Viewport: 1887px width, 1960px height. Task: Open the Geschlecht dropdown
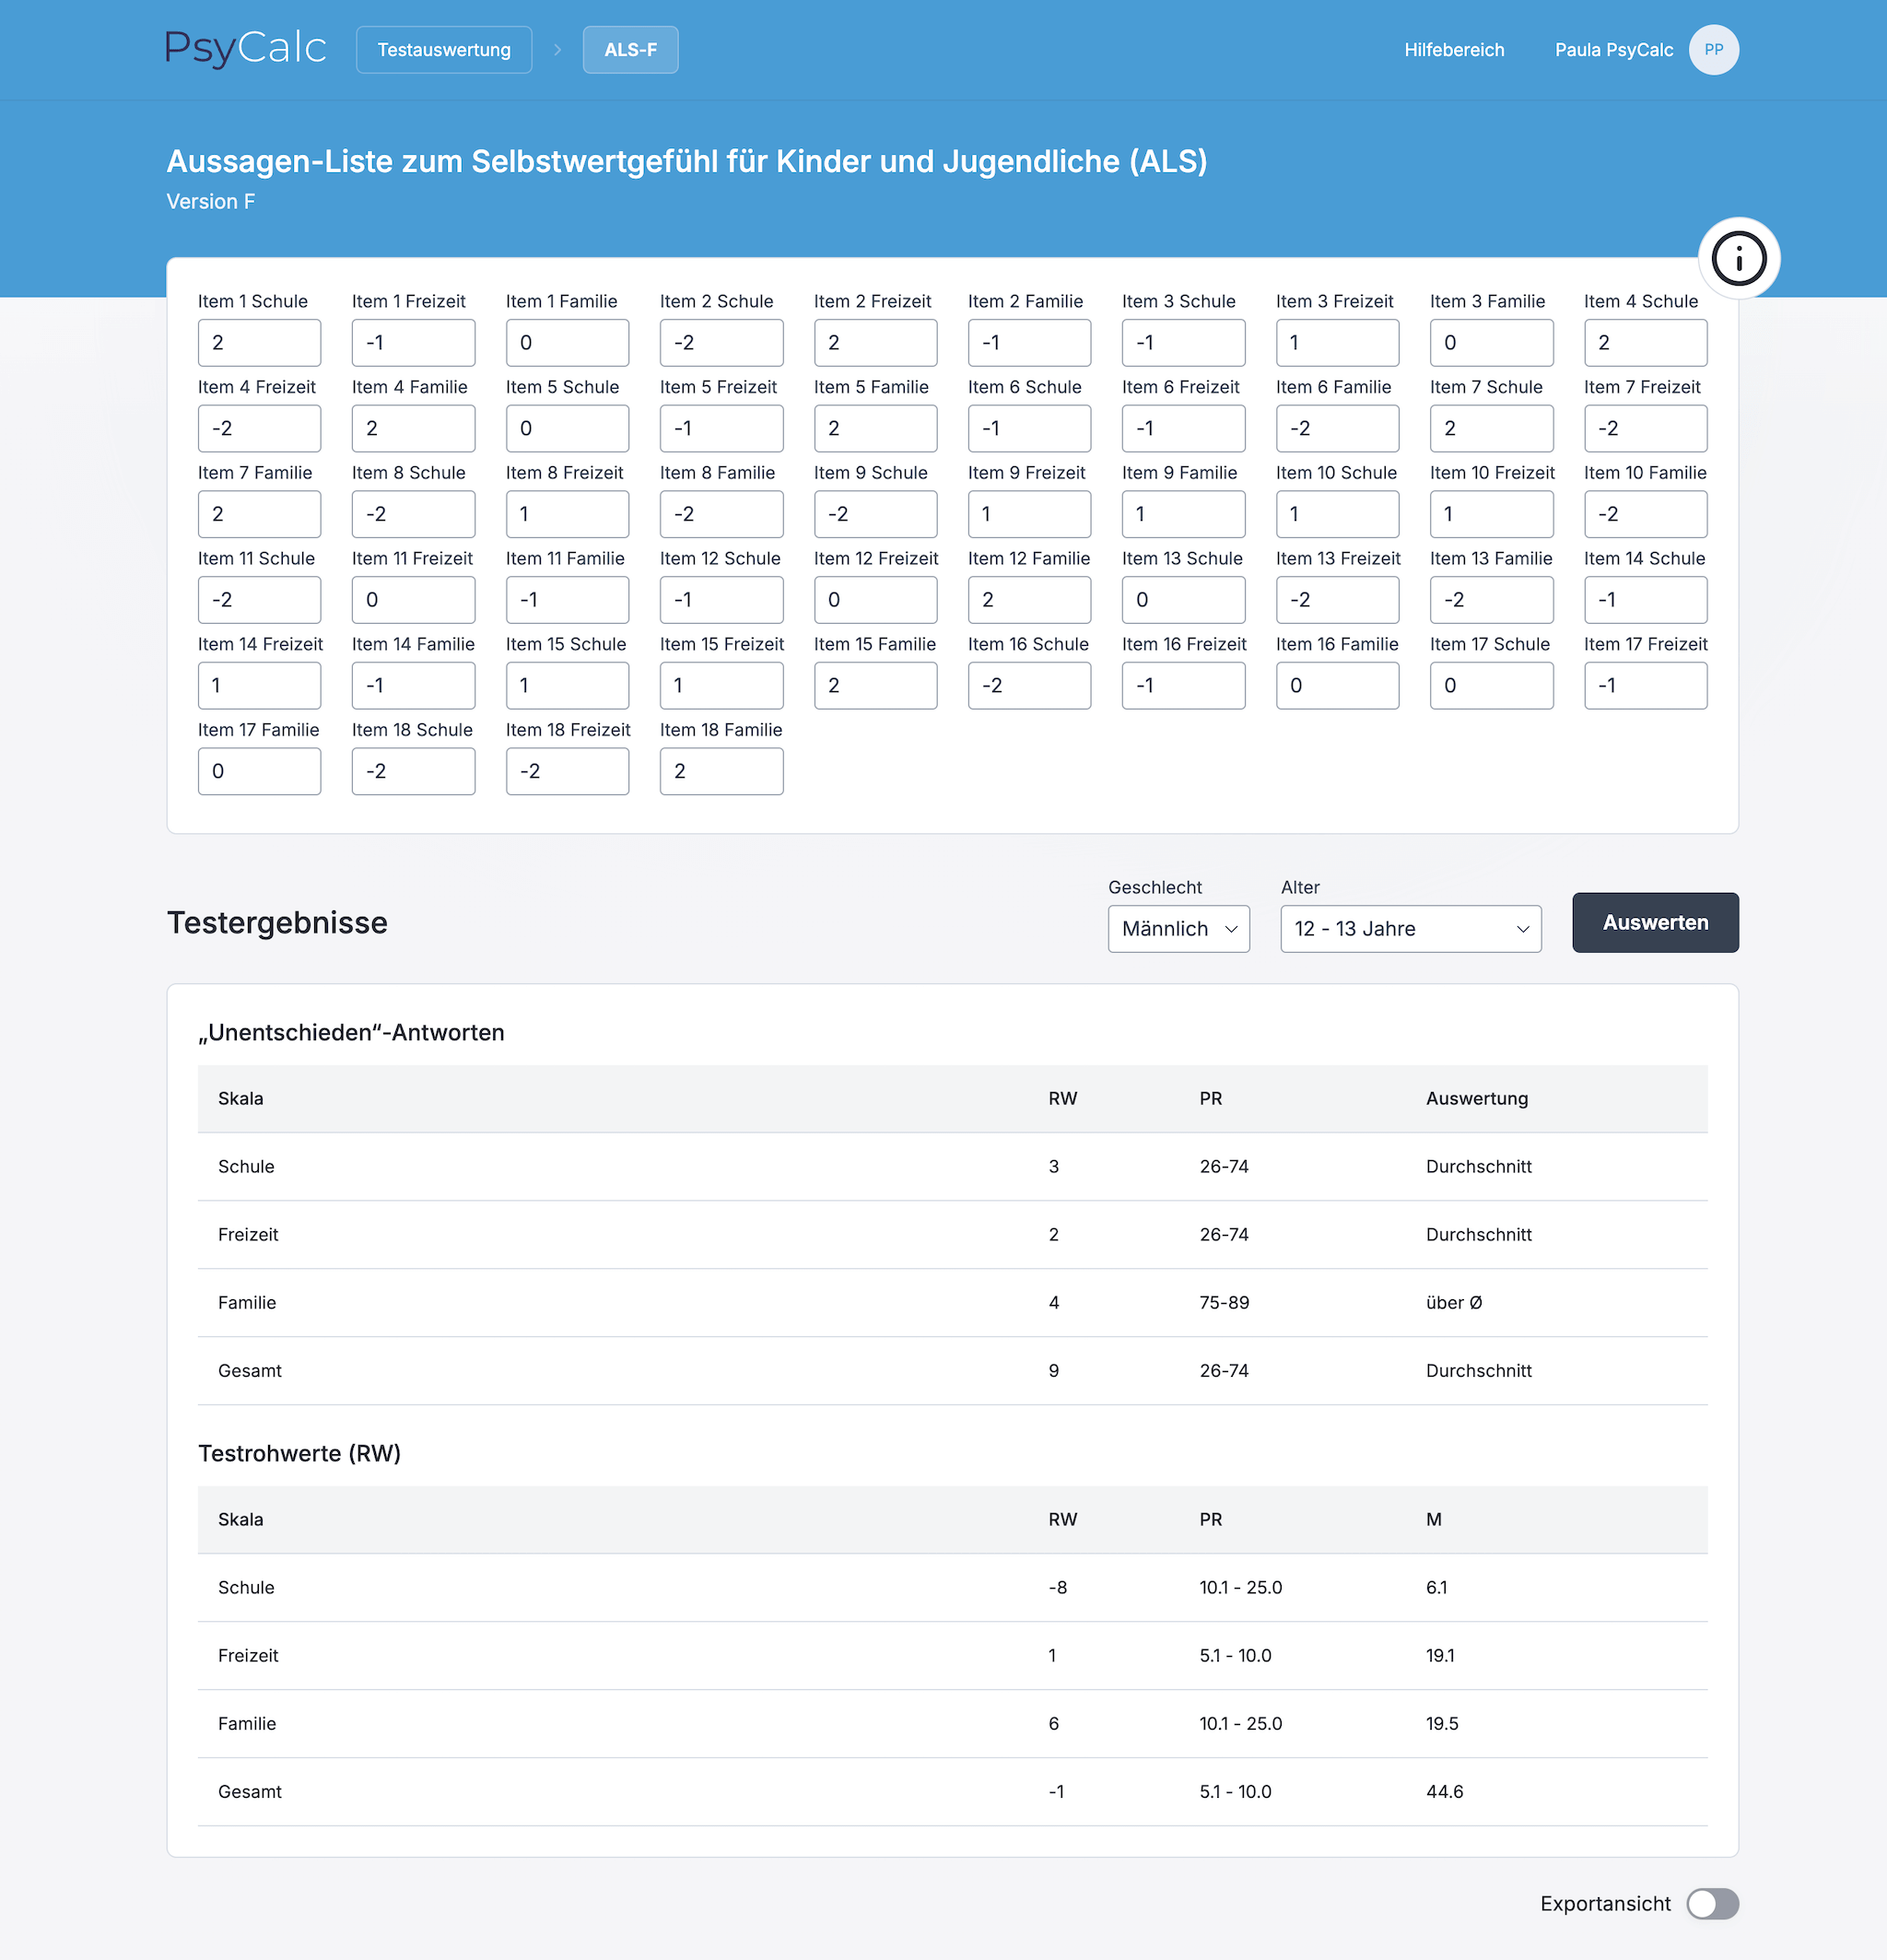(1178, 929)
